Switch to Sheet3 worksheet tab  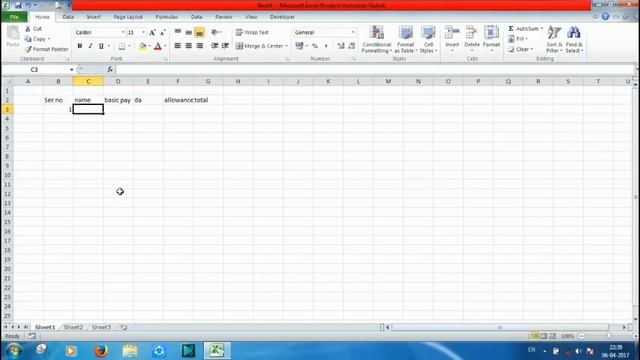[x=101, y=327]
